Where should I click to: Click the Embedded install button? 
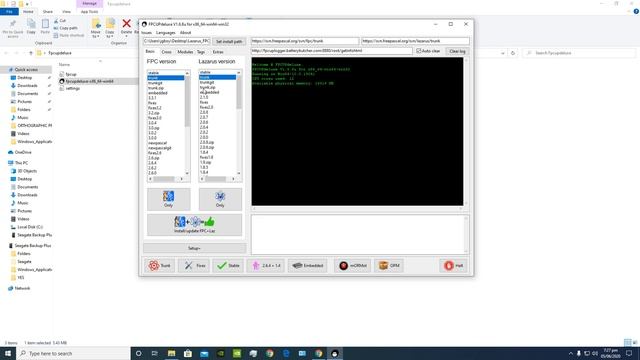coord(308,265)
